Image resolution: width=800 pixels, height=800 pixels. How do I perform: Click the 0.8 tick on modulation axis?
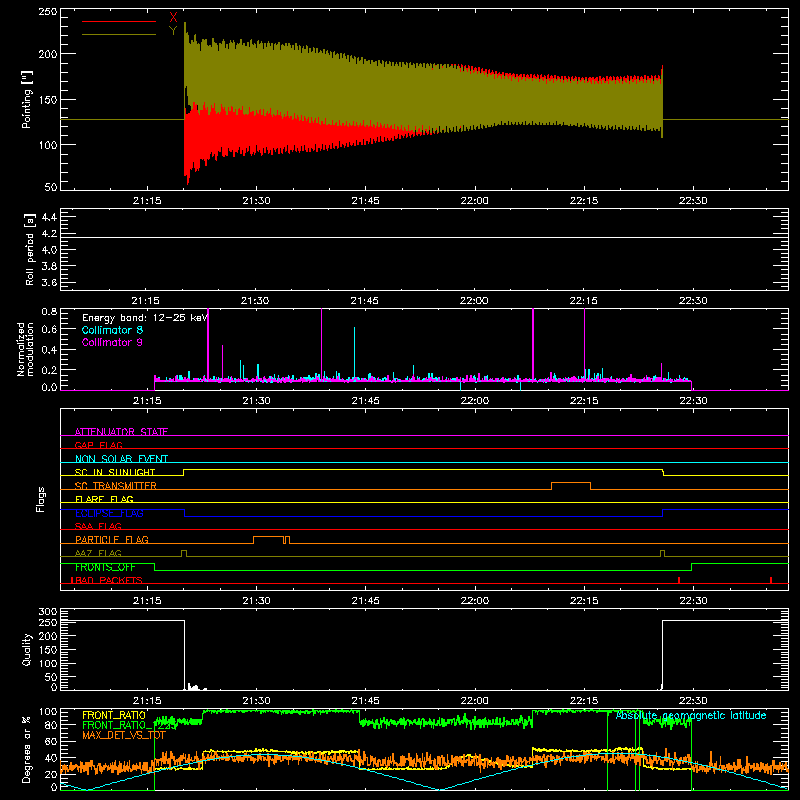(x=49, y=311)
